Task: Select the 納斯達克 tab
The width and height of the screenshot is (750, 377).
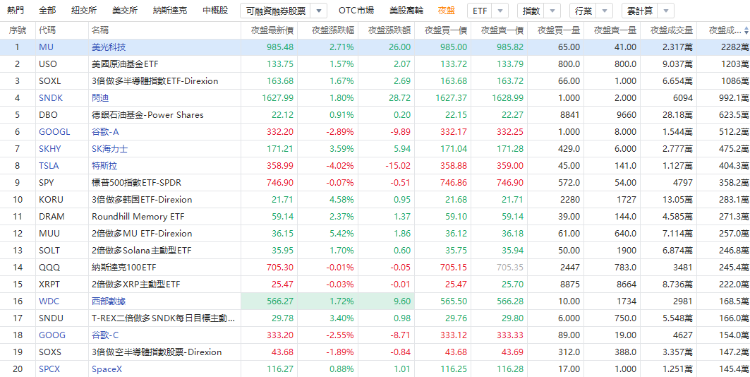Action: (170, 11)
